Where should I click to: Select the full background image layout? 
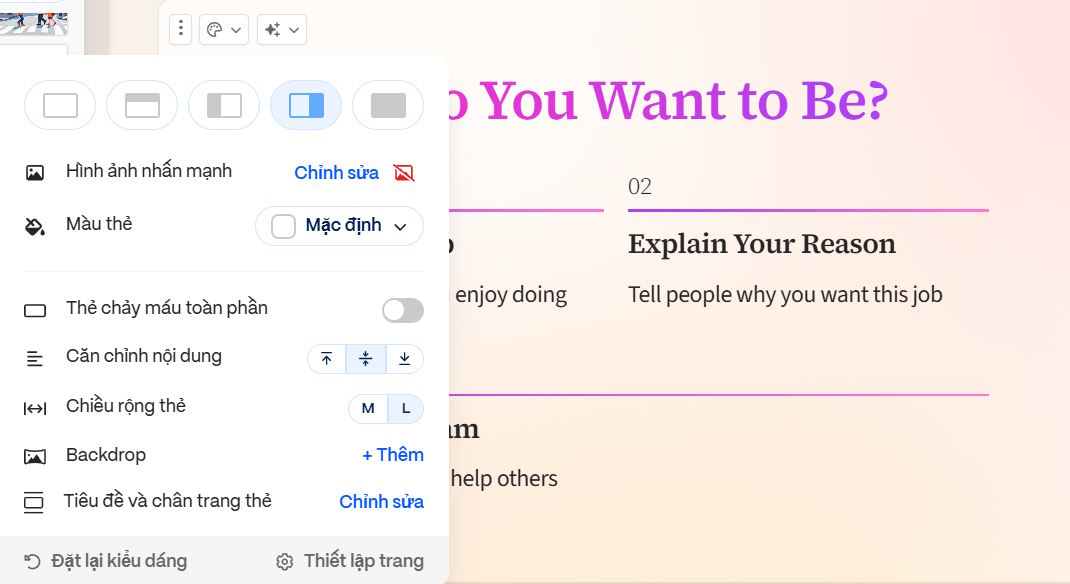coord(388,105)
